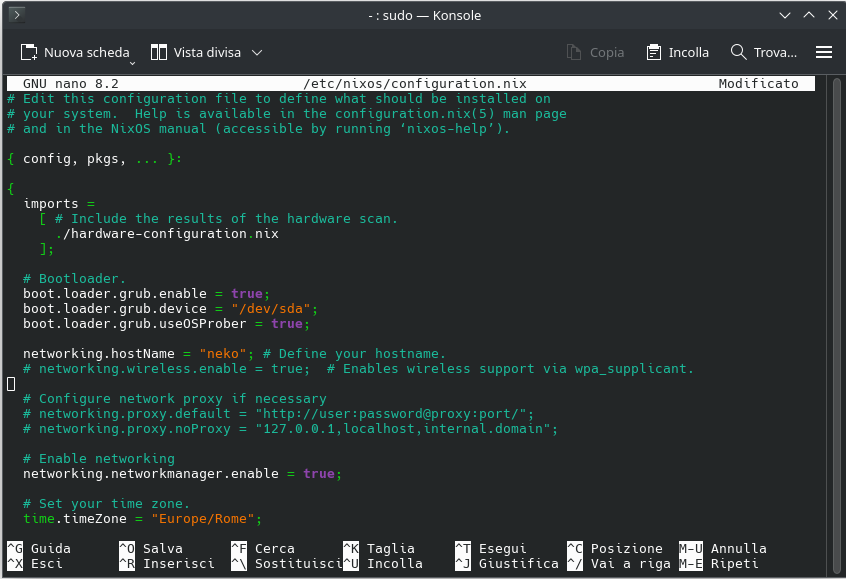Click the true value of networkmanager.enable
Screen dimensions: 846x579
pyautogui.click(x=319, y=474)
